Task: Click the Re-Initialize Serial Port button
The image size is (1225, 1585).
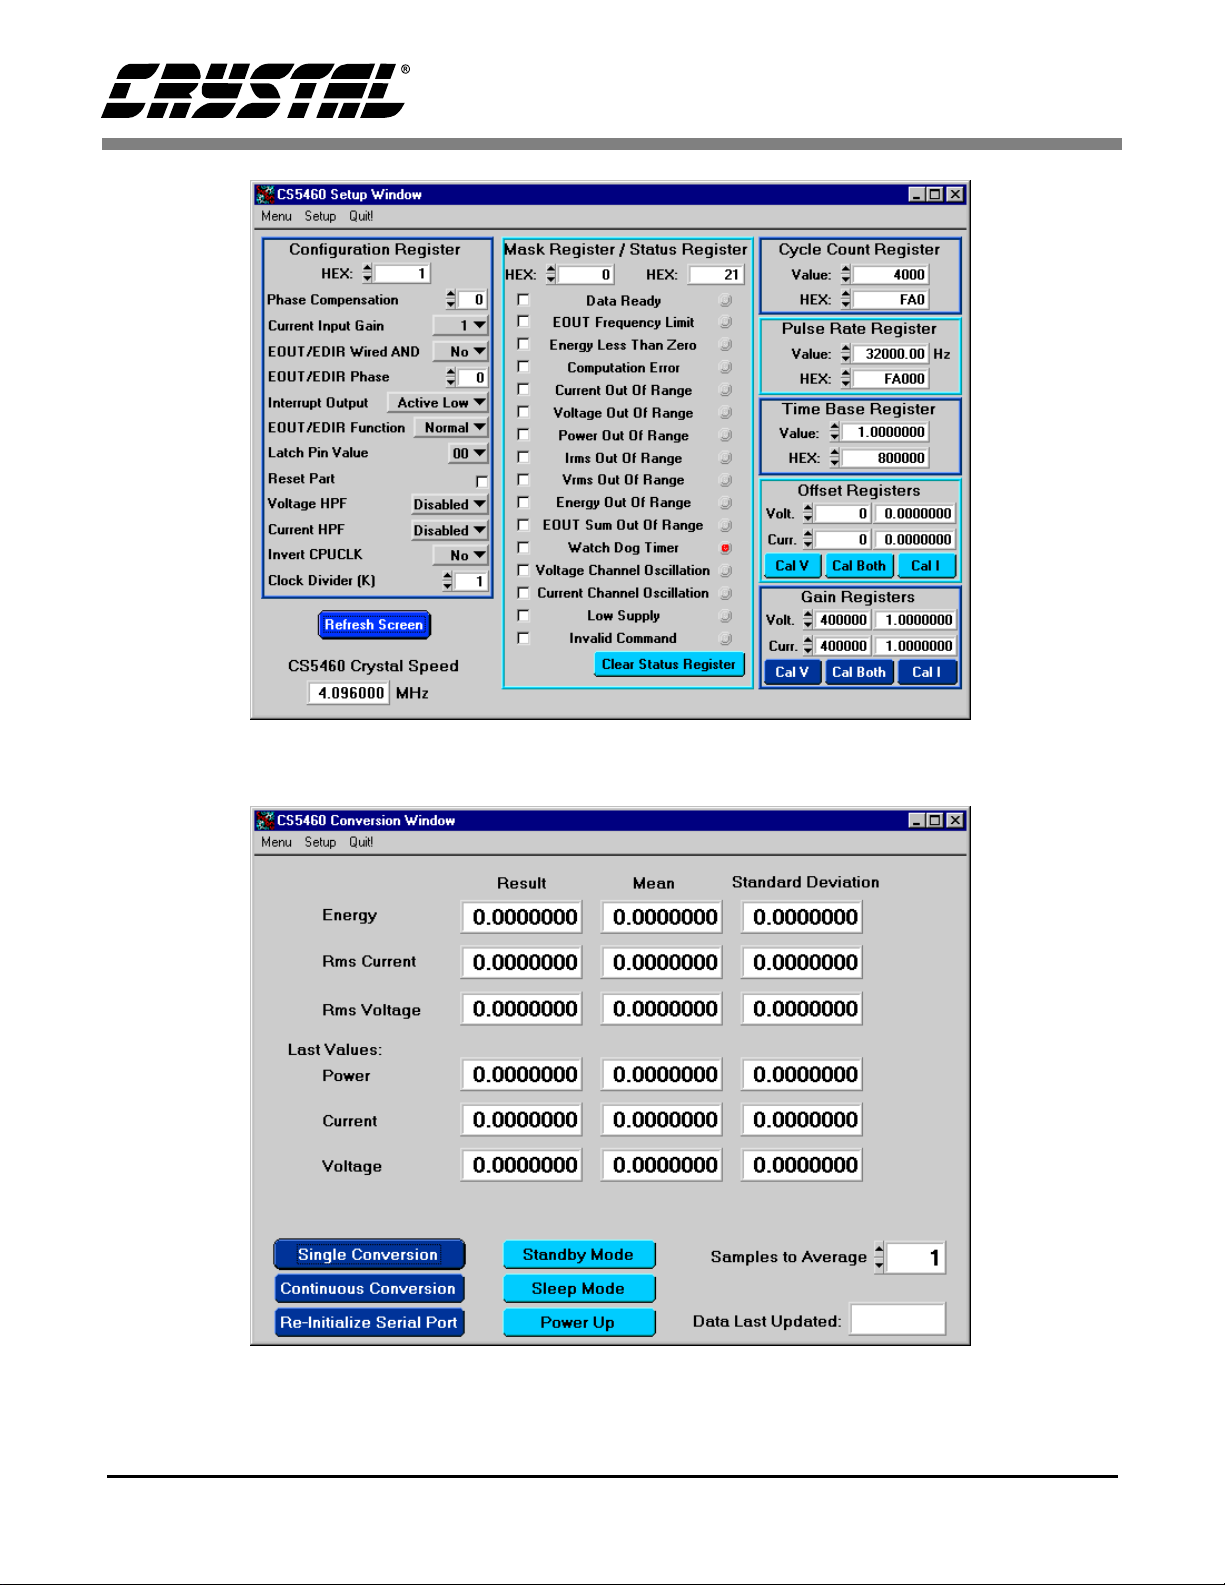Action: point(369,1323)
